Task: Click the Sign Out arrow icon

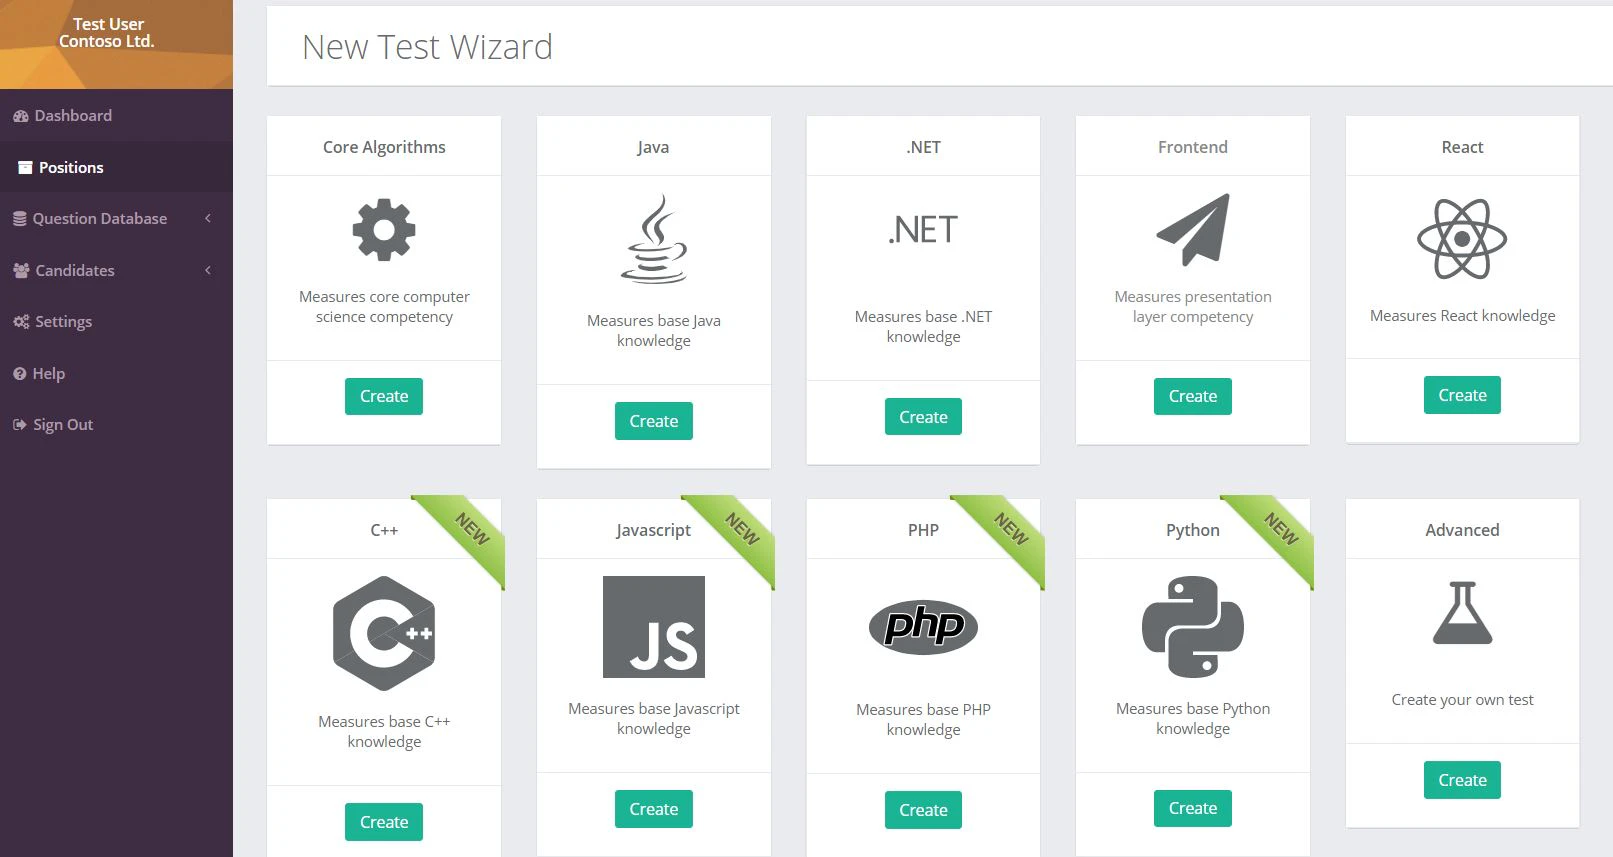Action: tap(19, 425)
